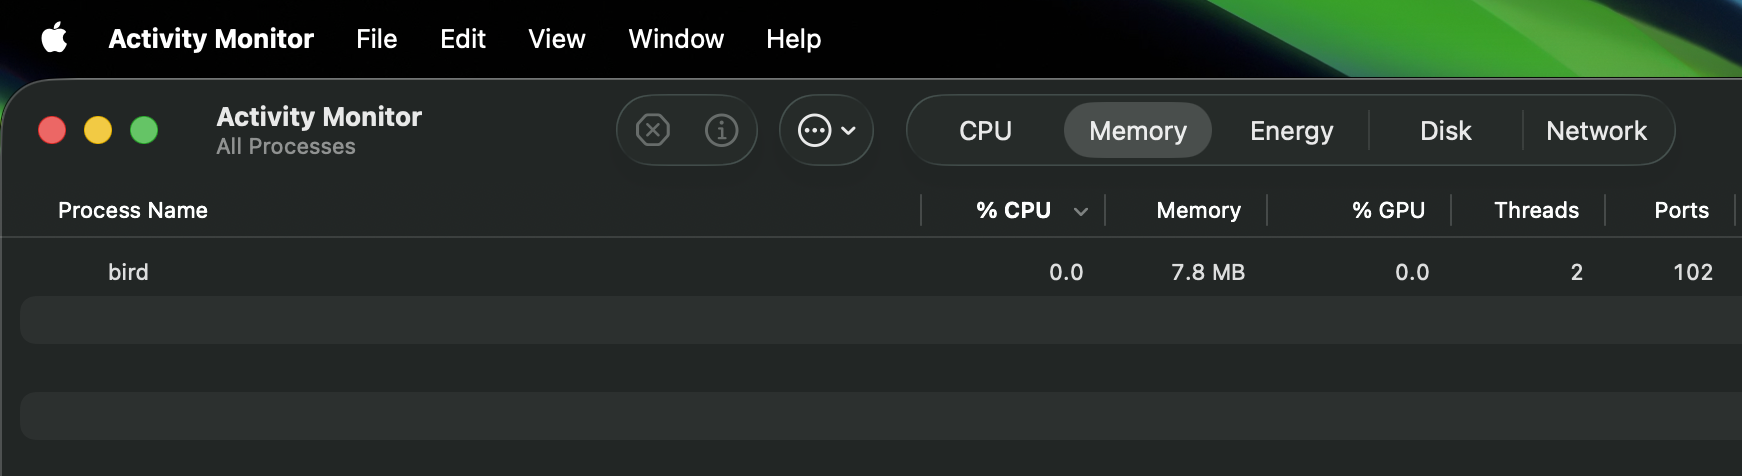Switch to the CPU tab
Viewport: 1742px width, 476px height.
[985, 131]
